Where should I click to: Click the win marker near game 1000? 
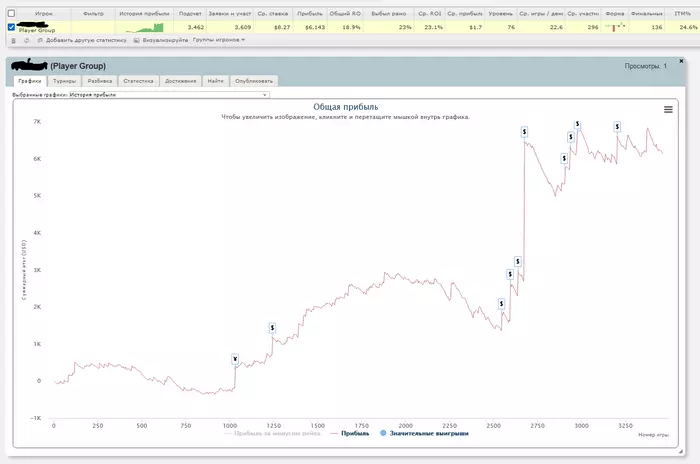coord(235,359)
